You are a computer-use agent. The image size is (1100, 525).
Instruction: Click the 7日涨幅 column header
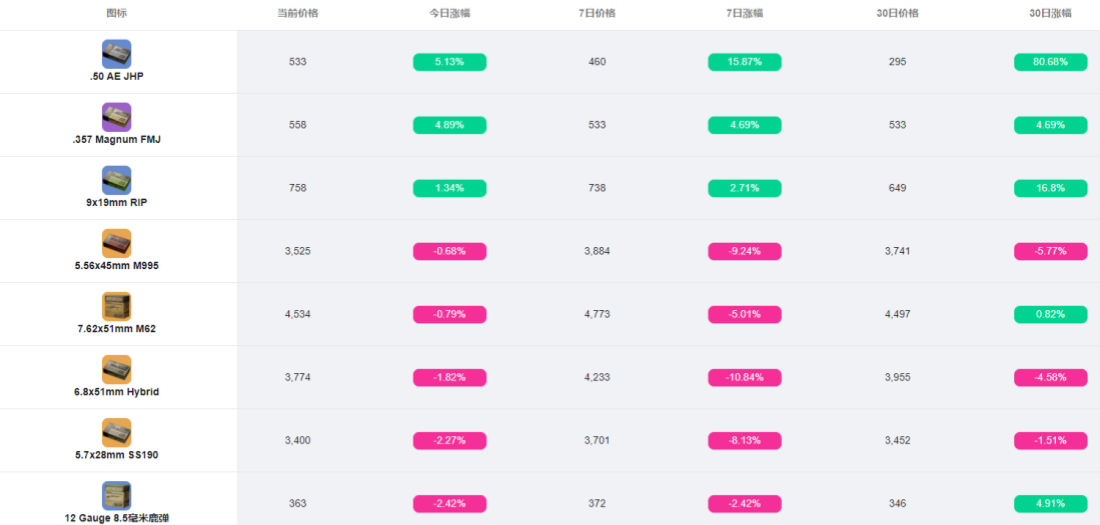click(x=744, y=13)
